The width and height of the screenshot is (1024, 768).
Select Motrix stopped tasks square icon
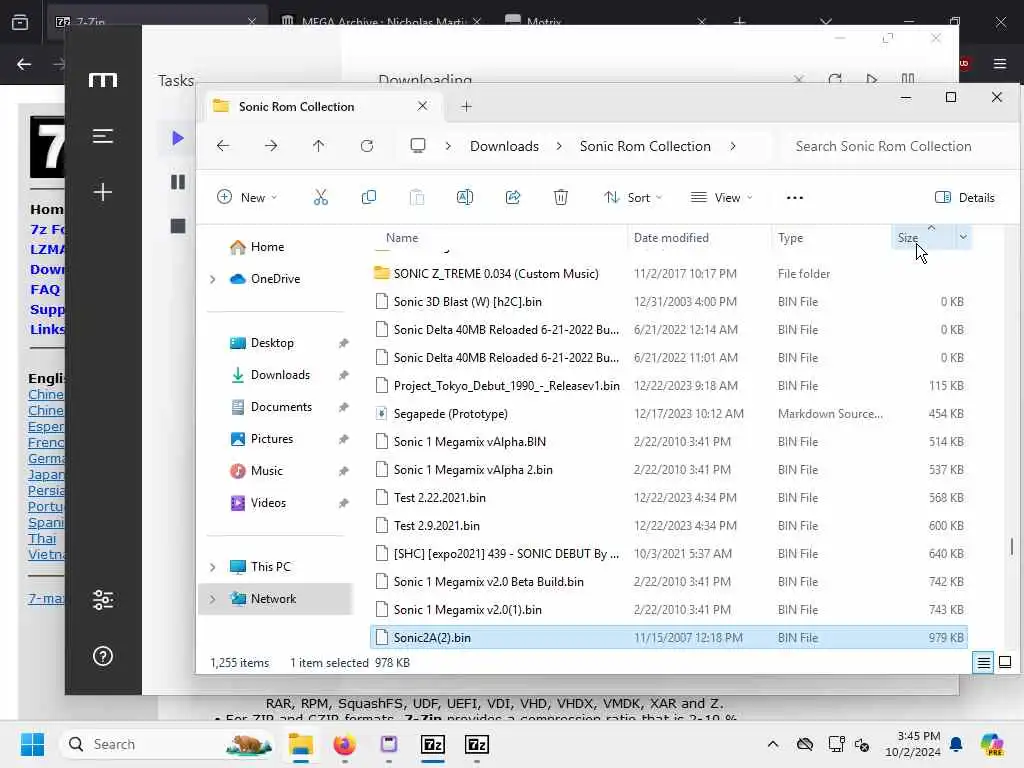click(x=178, y=226)
